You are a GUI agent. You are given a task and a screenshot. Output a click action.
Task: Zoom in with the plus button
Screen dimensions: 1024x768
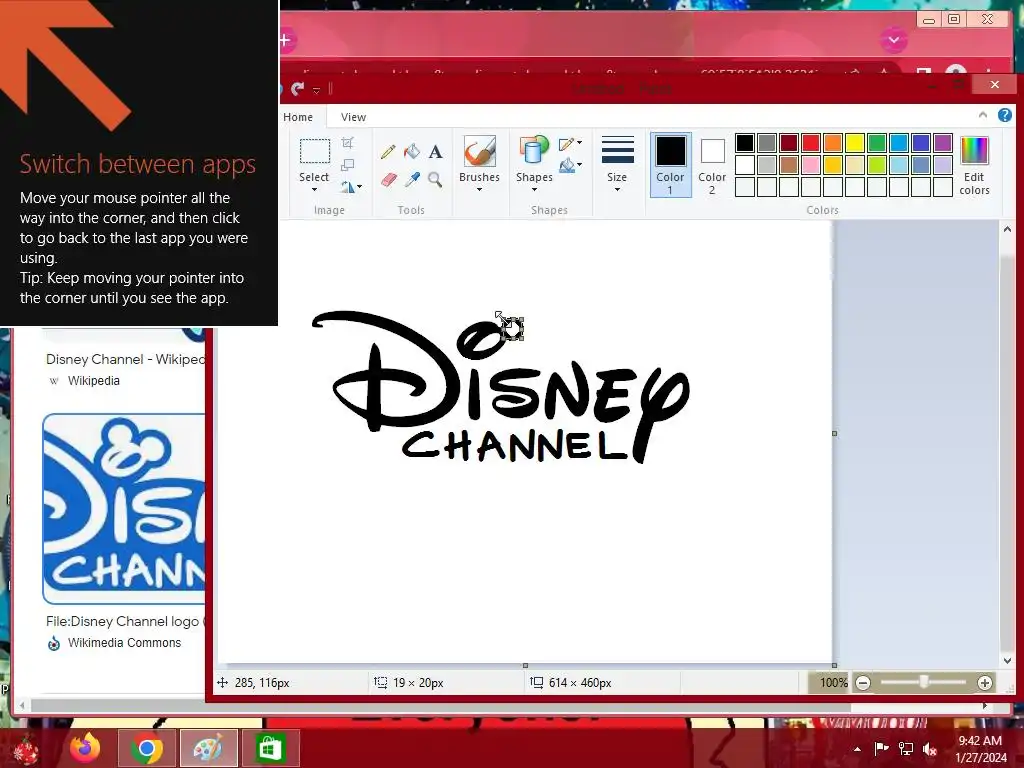point(985,683)
